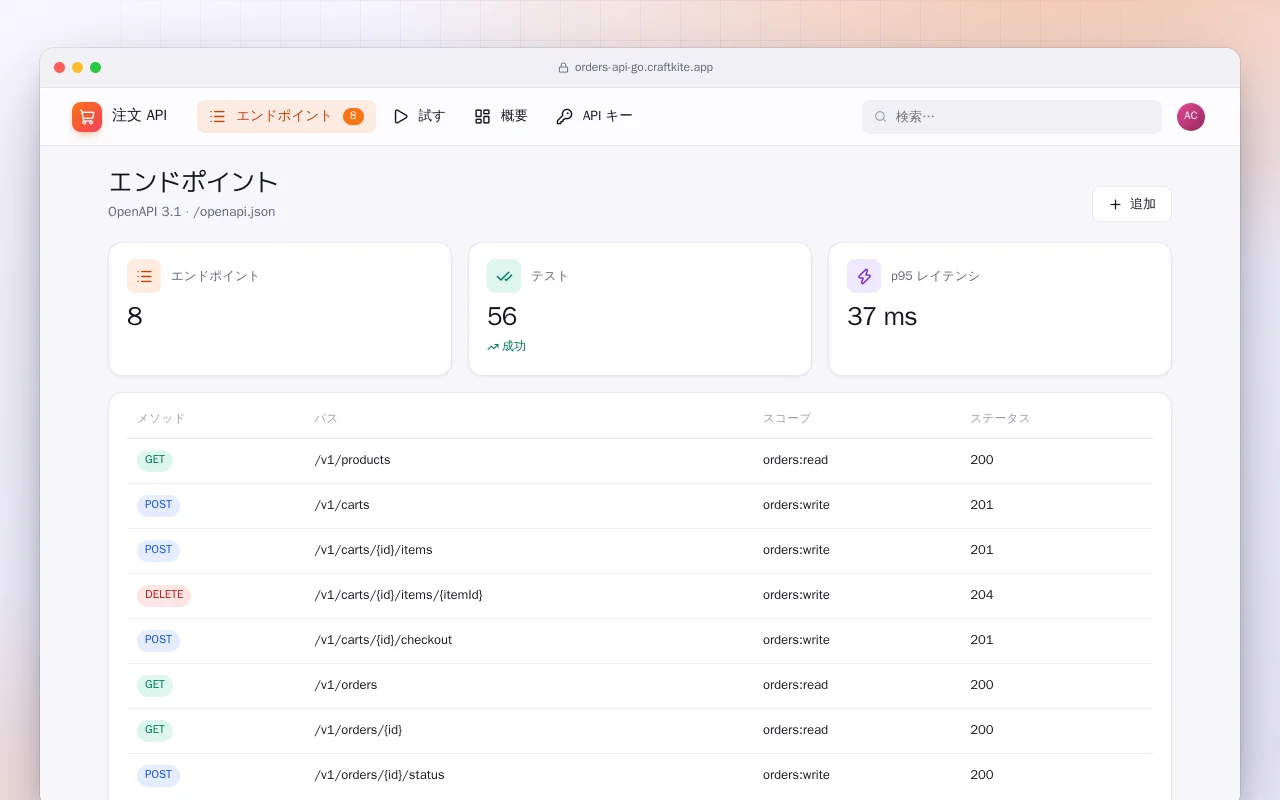Click GET badge for /v1/orders/{id}
Viewport: 1280px width, 800px height.
(155, 731)
